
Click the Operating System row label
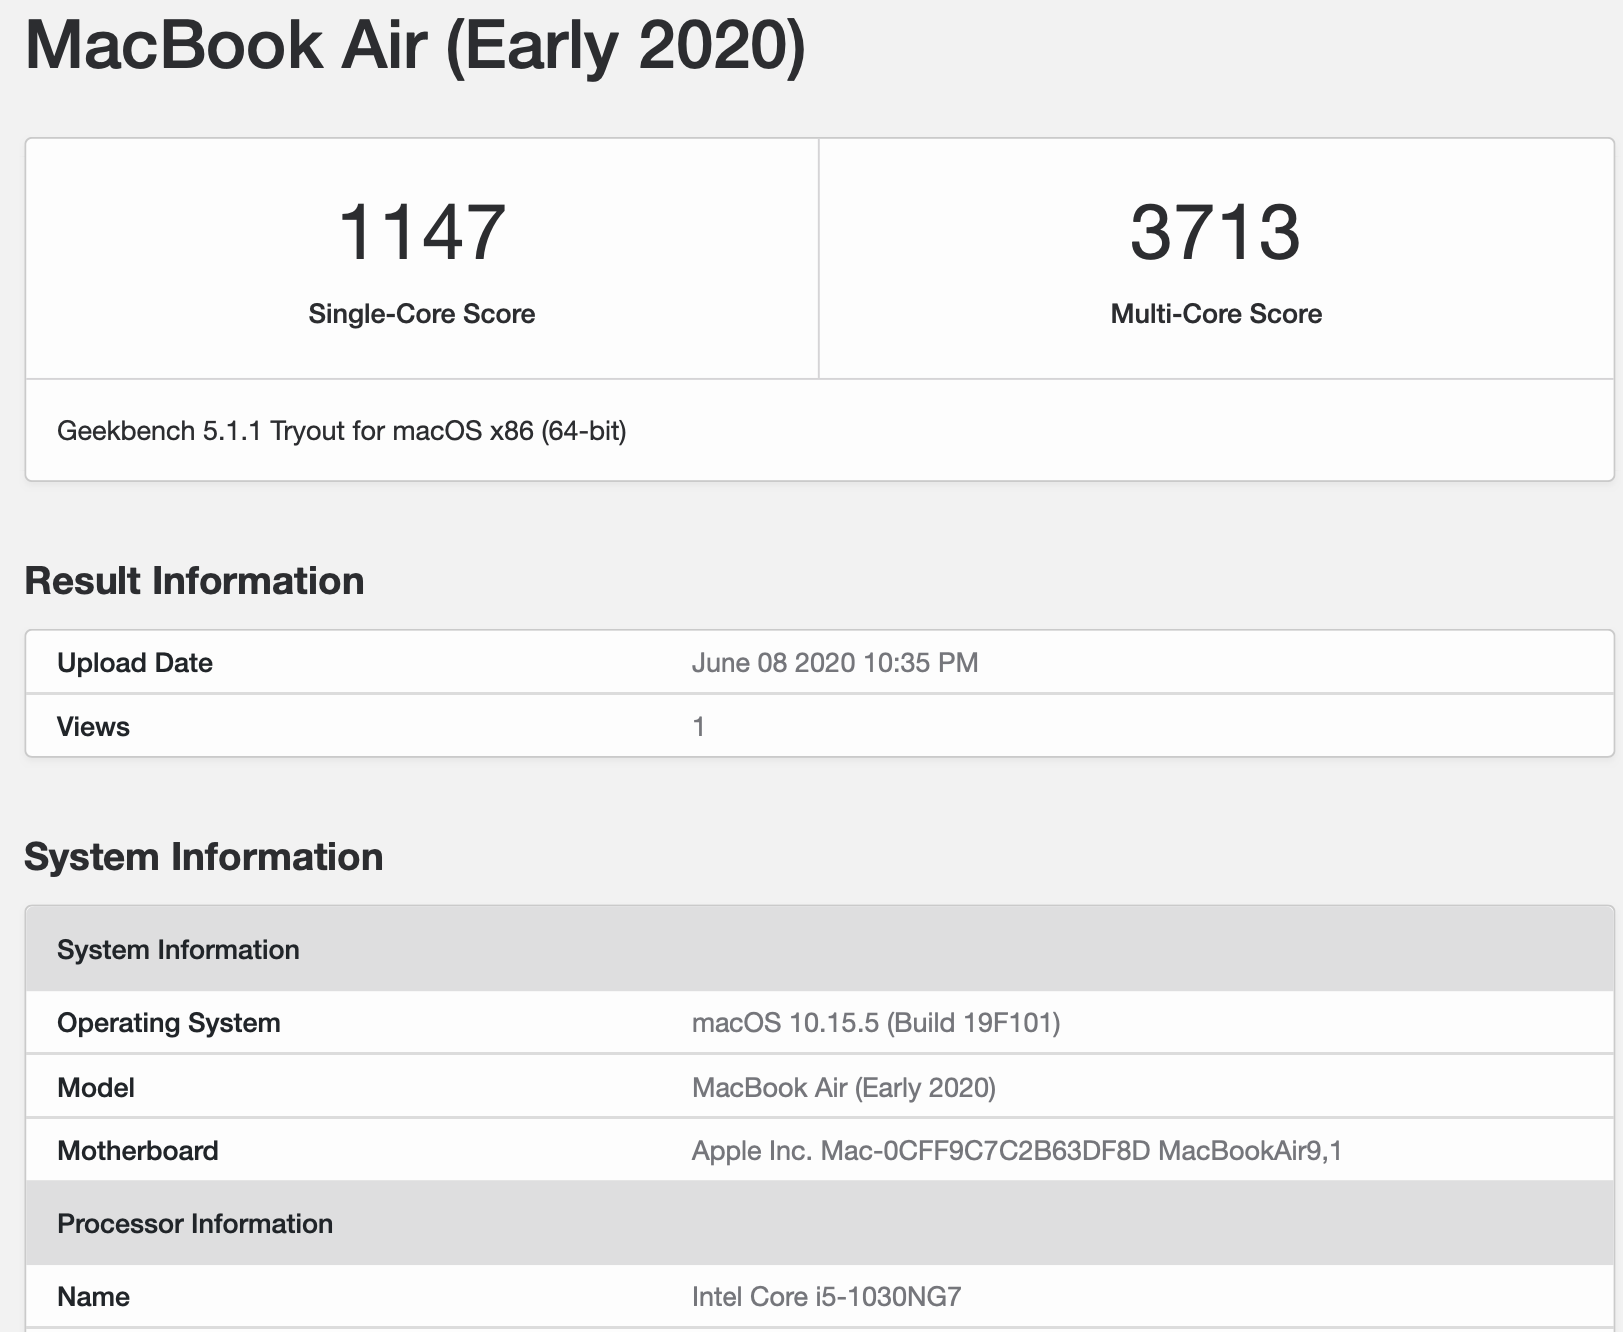[x=168, y=1023]
